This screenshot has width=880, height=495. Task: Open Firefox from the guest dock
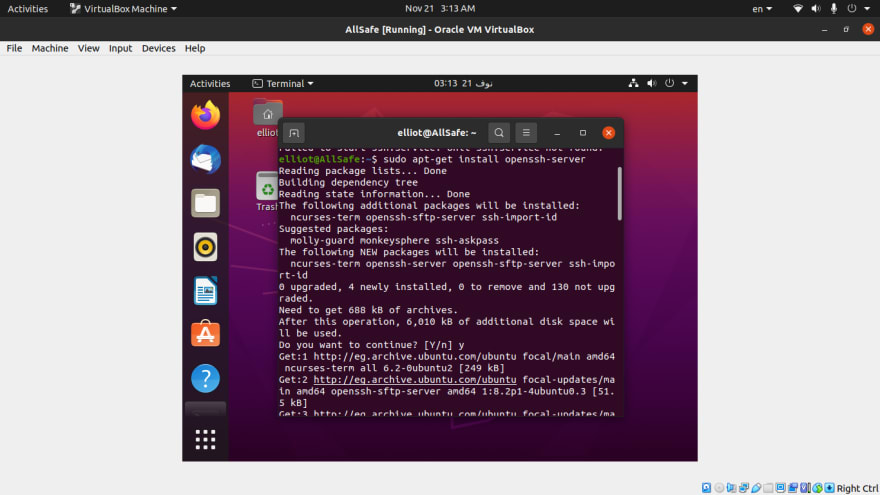(x=205, y=115)
